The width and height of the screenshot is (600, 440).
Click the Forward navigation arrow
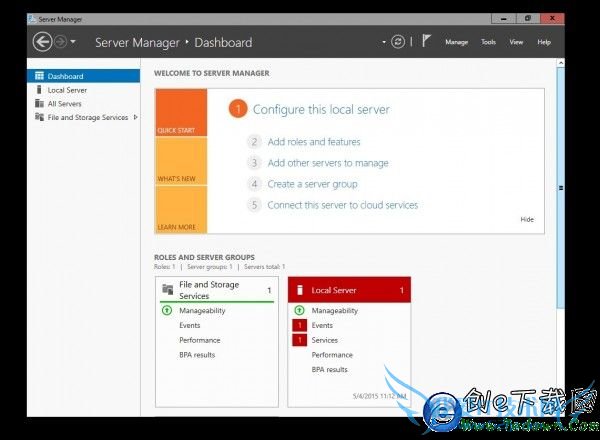tap(60, 42)
